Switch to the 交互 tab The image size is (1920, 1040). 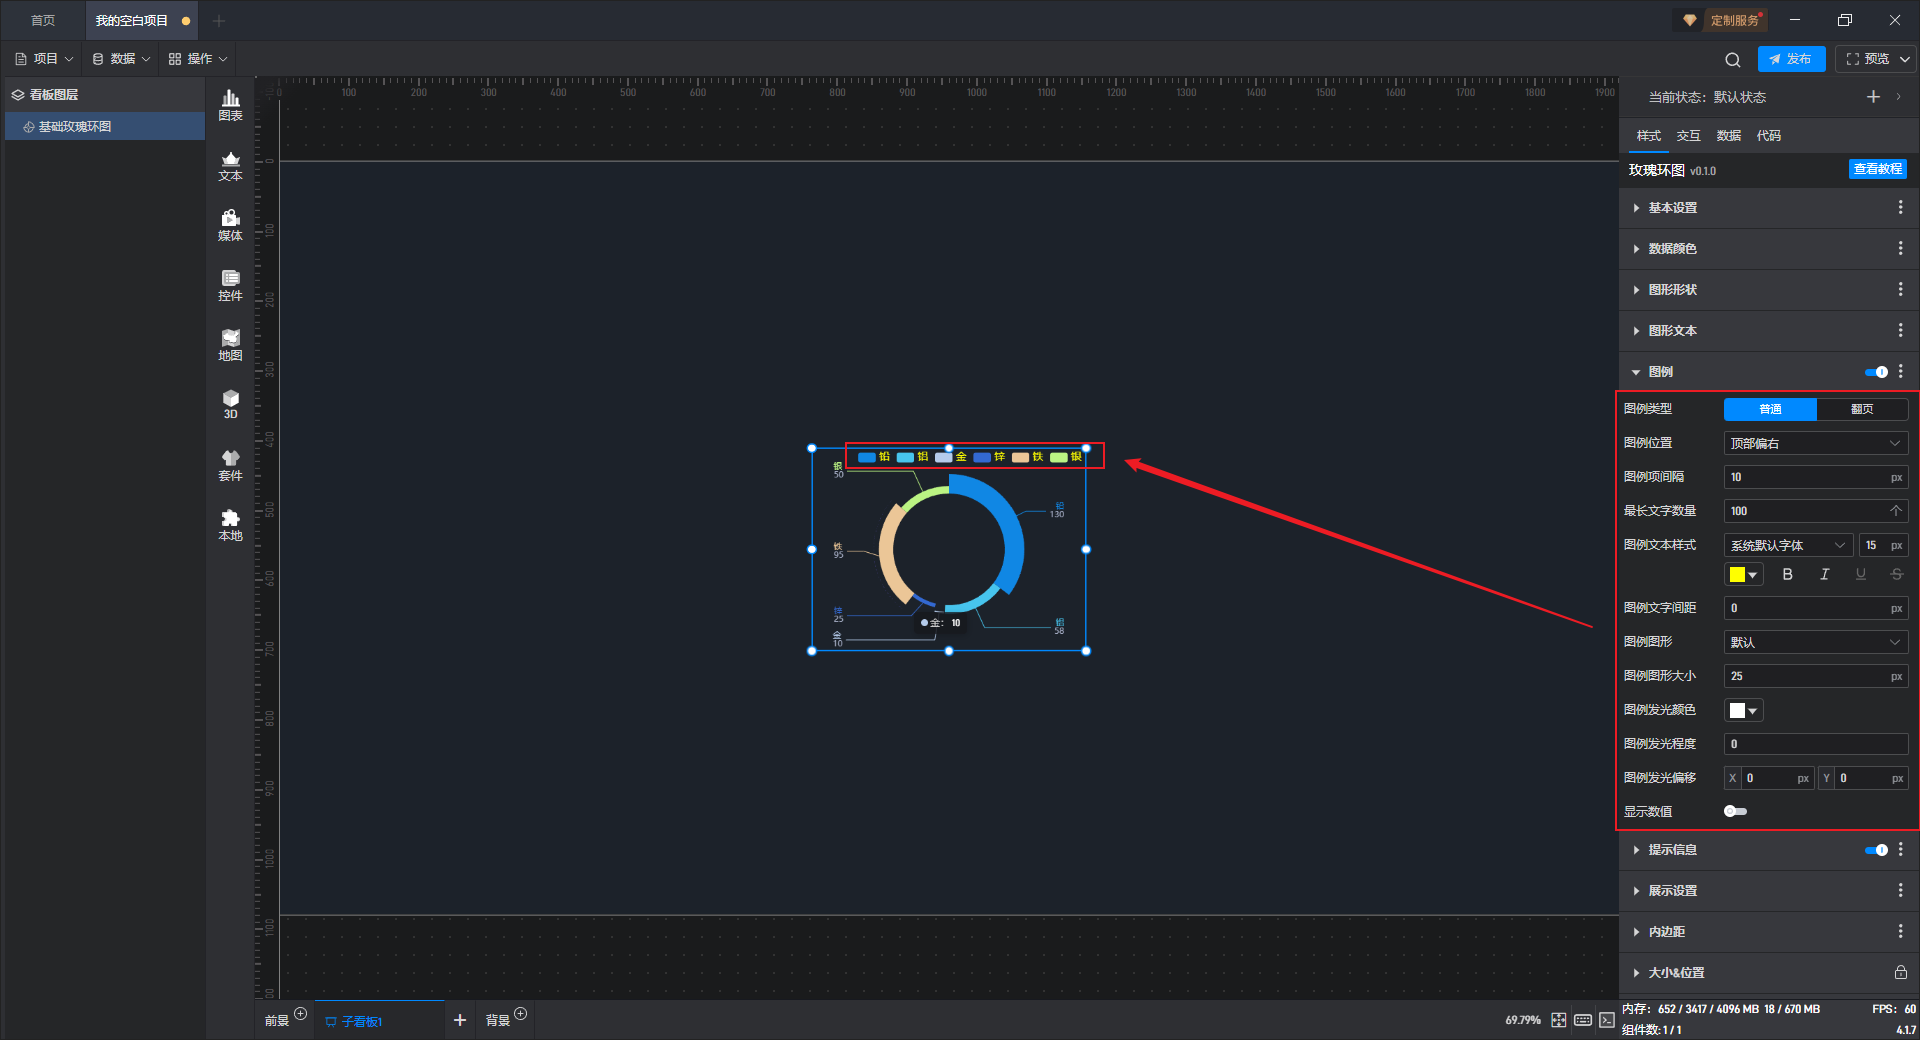point(1689,136)
